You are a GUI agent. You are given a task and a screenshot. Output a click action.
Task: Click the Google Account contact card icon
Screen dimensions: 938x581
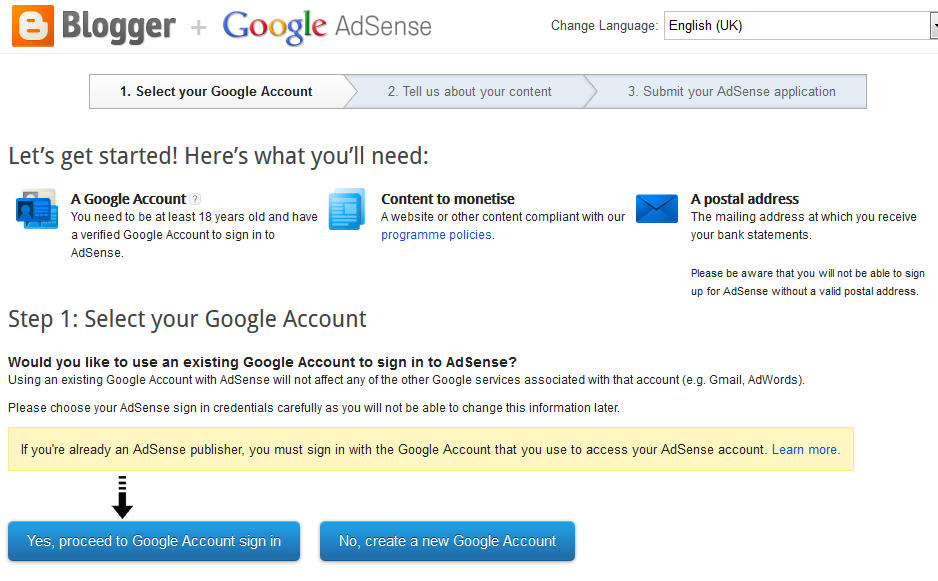(x=37, y=210)
